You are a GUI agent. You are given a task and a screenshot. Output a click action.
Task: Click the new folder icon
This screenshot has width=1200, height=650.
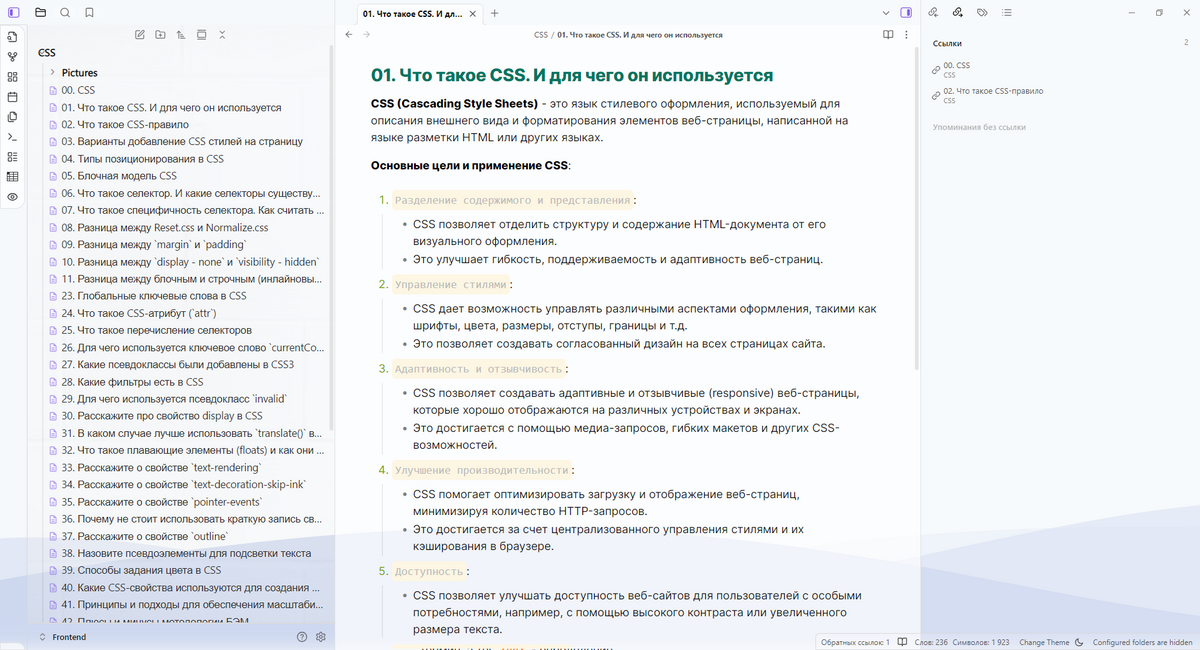tap(160, 35)
